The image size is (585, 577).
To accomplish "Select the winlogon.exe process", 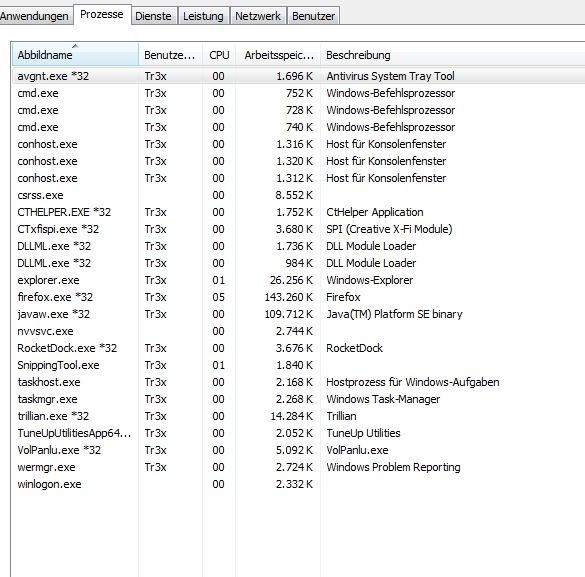I will pos(298,484).
